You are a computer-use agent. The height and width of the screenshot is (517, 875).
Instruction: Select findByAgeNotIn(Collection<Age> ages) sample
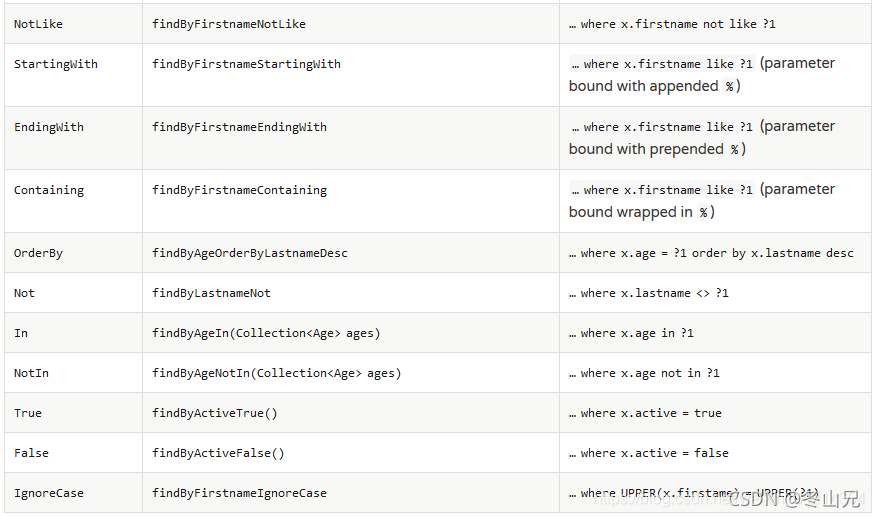[277, 373]
